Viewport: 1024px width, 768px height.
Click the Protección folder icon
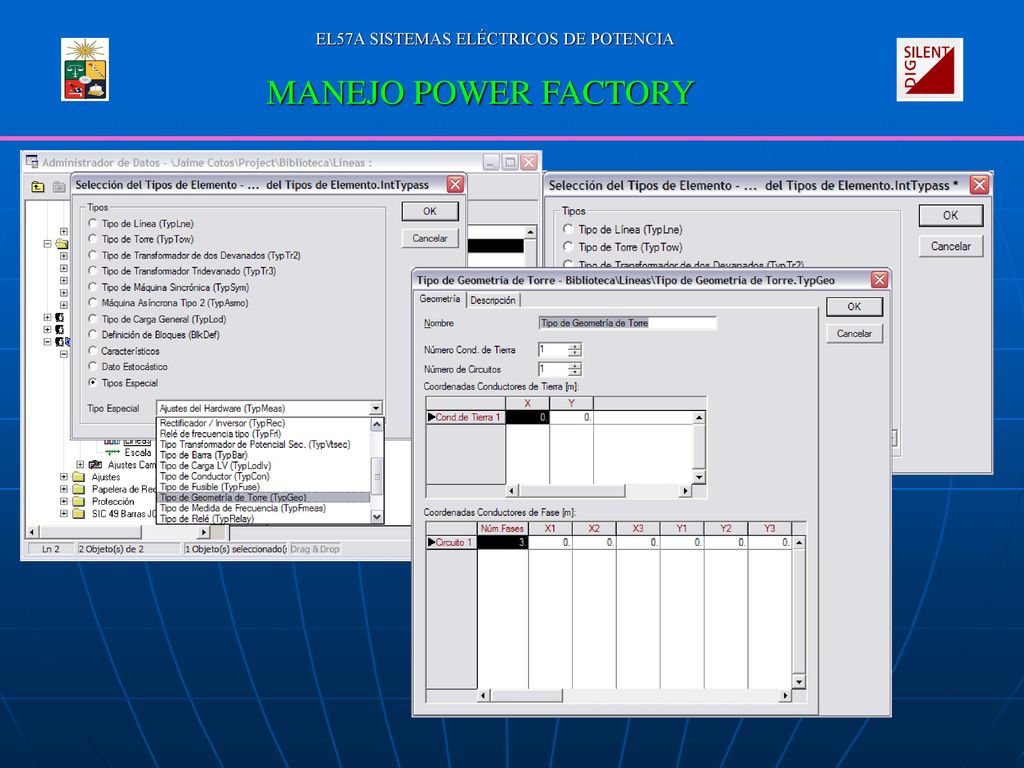point(79,502)
